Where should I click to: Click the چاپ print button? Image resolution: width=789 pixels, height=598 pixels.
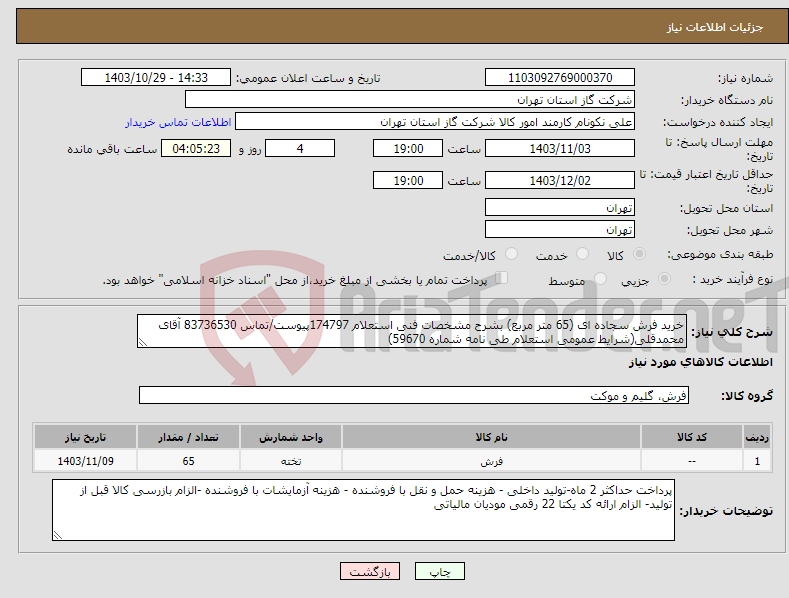[x=440, y=571]
